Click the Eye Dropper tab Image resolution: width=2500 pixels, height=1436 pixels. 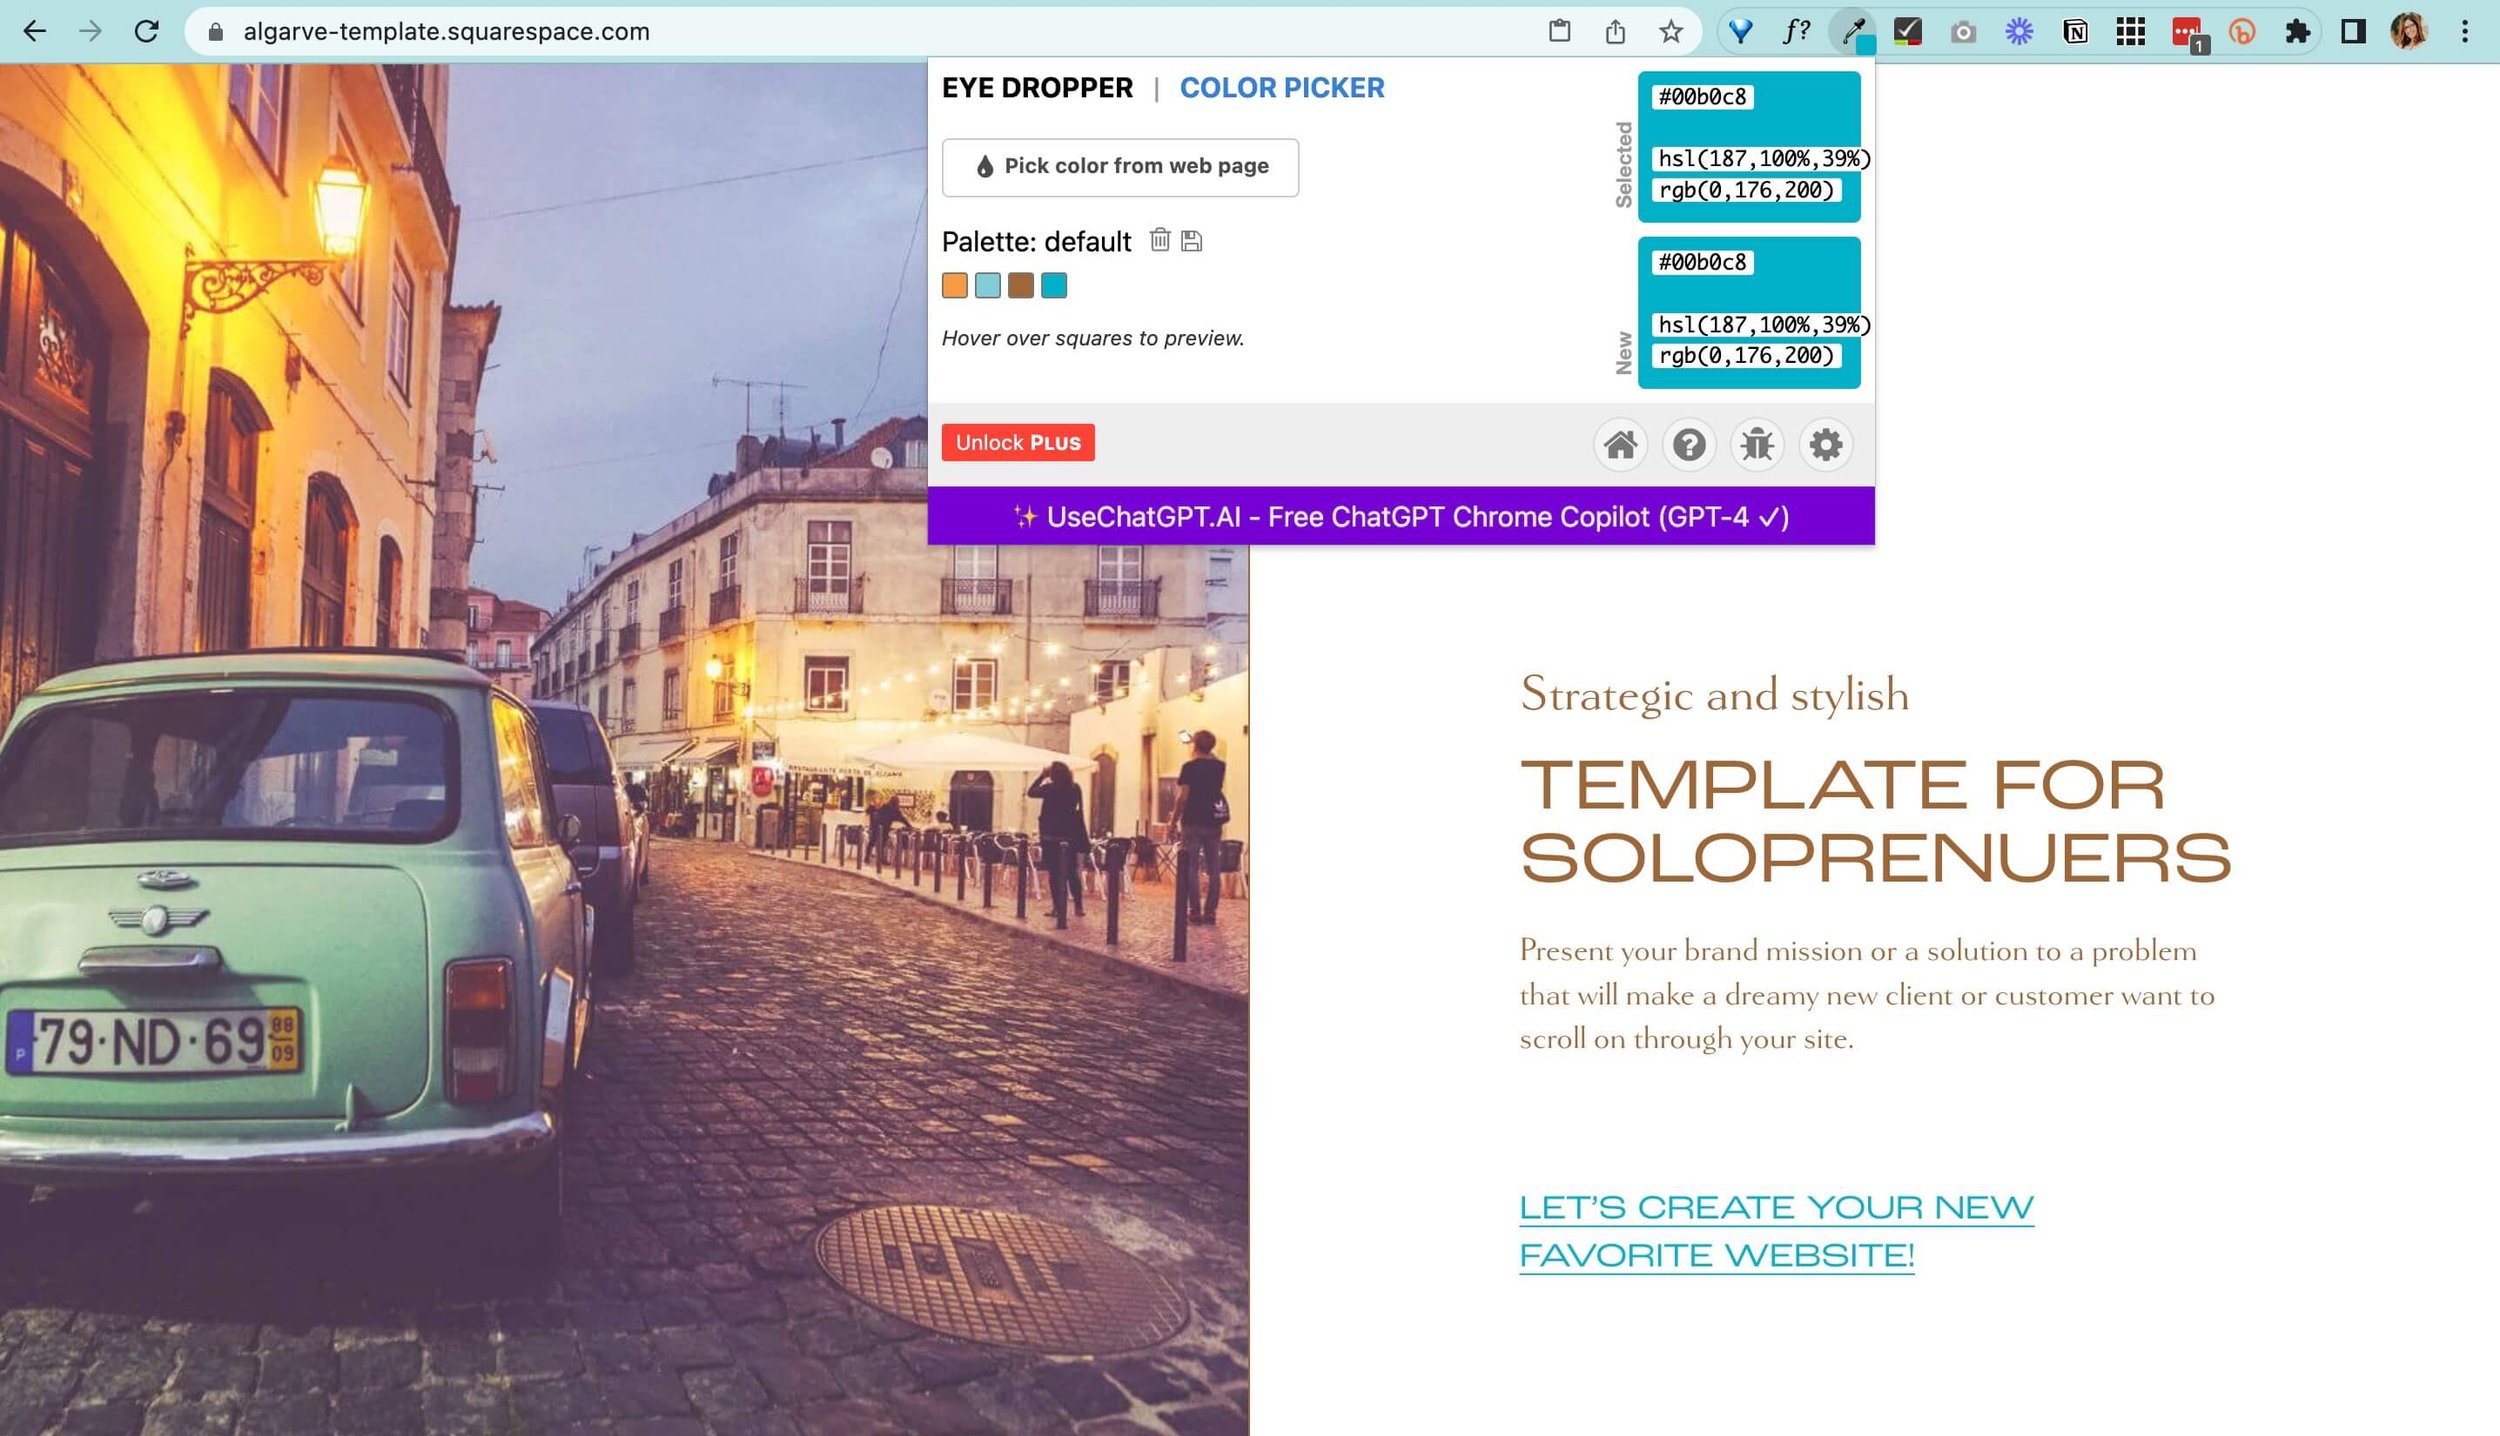point(1037,88)
